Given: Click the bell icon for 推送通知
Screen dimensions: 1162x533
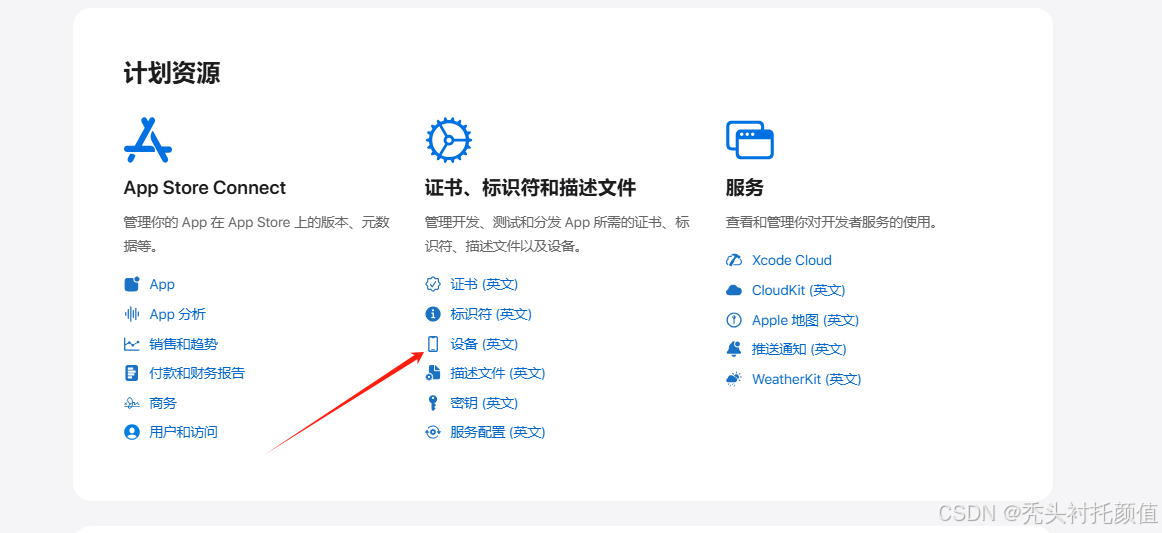Looking at the screenshot, I should coord(734,349).
